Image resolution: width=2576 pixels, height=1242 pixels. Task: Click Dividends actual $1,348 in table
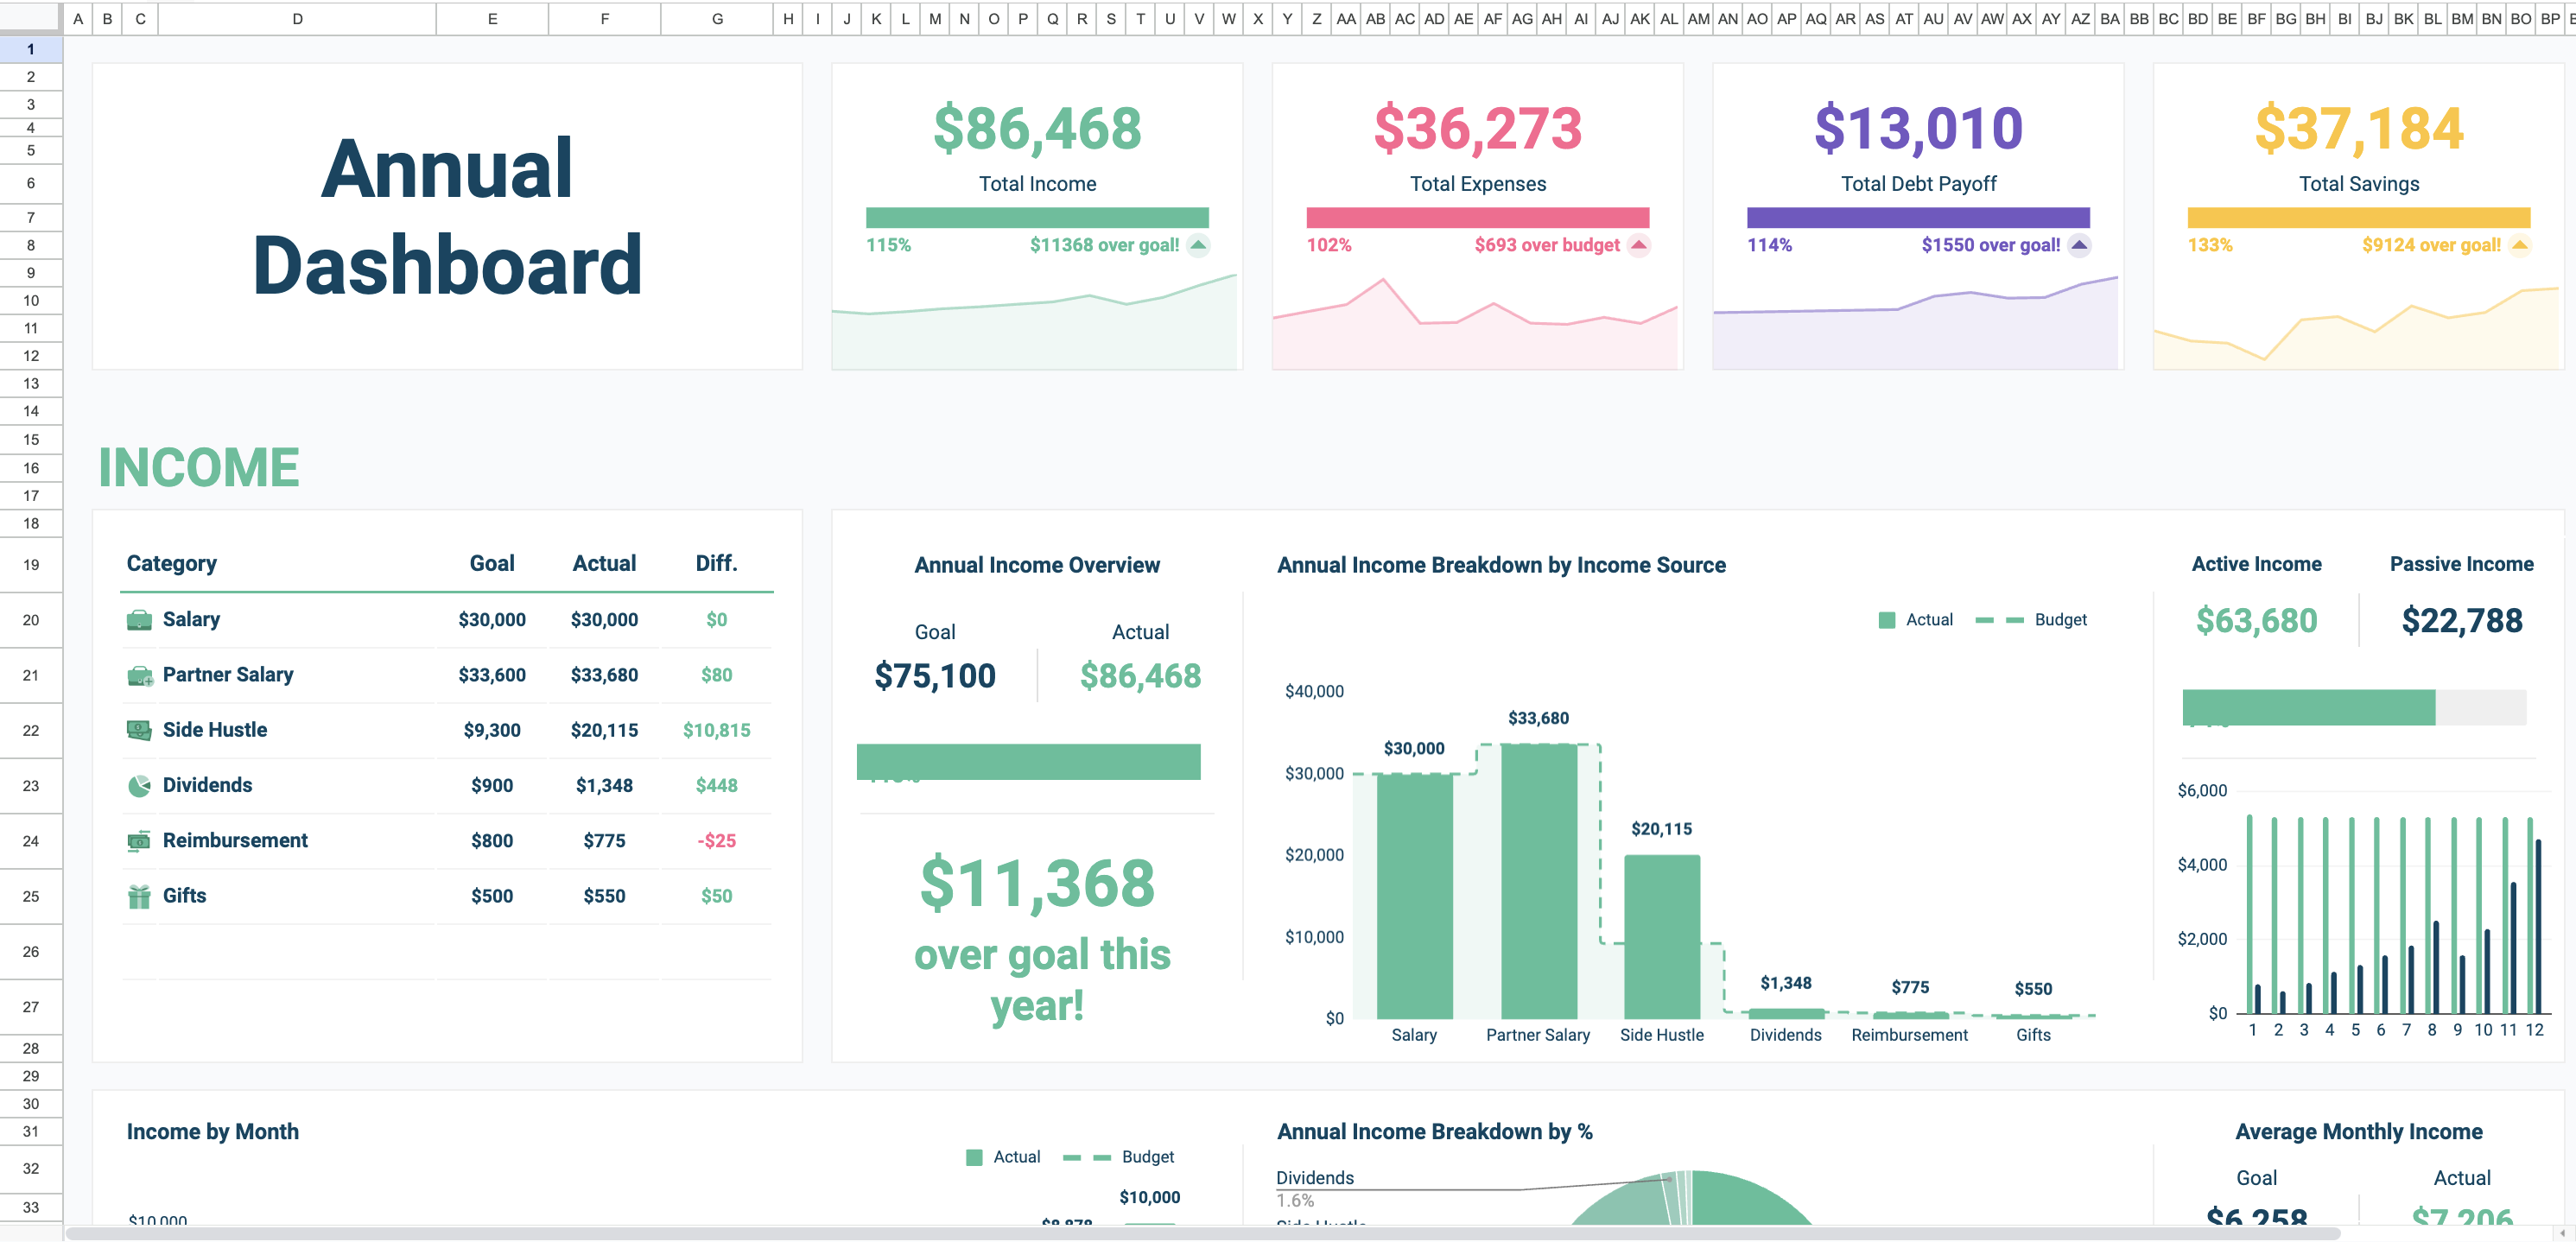604,786
